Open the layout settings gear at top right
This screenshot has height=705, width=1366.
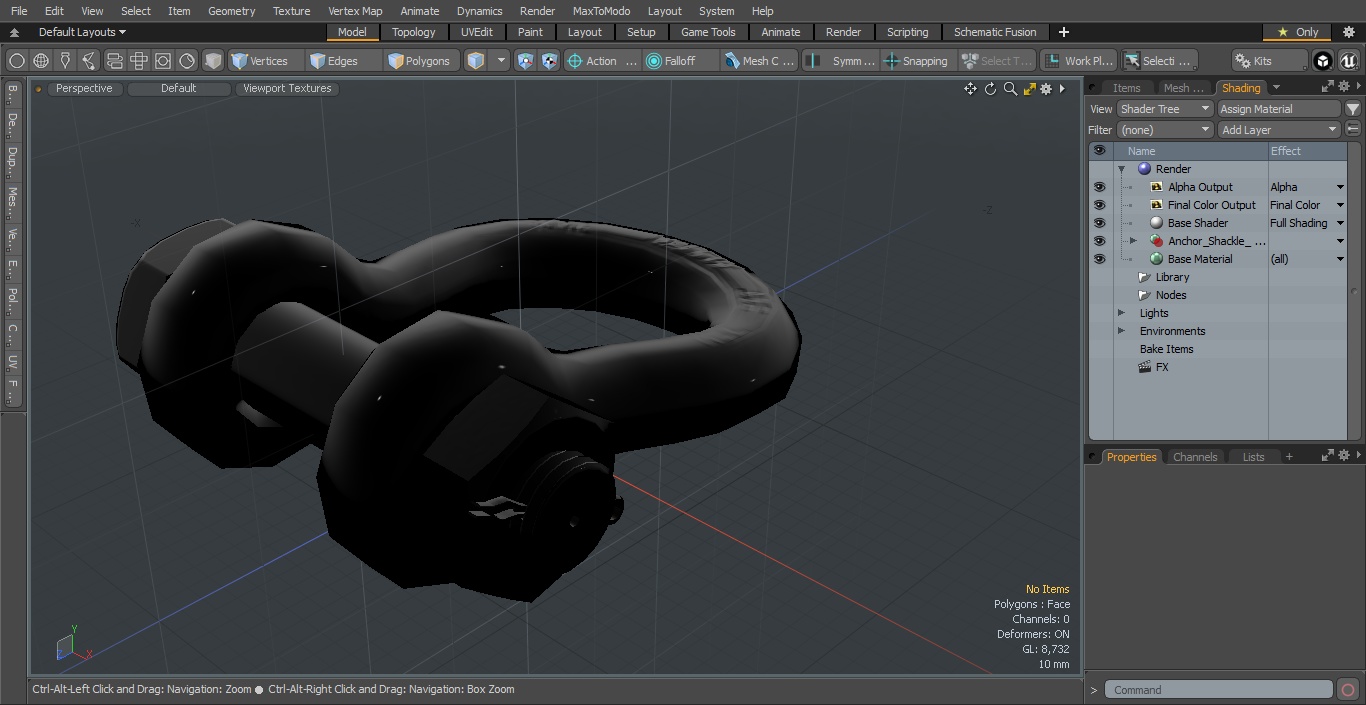pyautogui.click(x=1348, y=32)
